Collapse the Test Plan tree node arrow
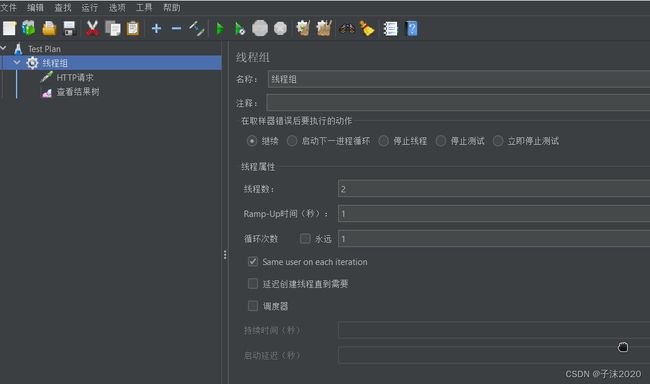Viewport: 650px width, 384px height. coord(3,49)
